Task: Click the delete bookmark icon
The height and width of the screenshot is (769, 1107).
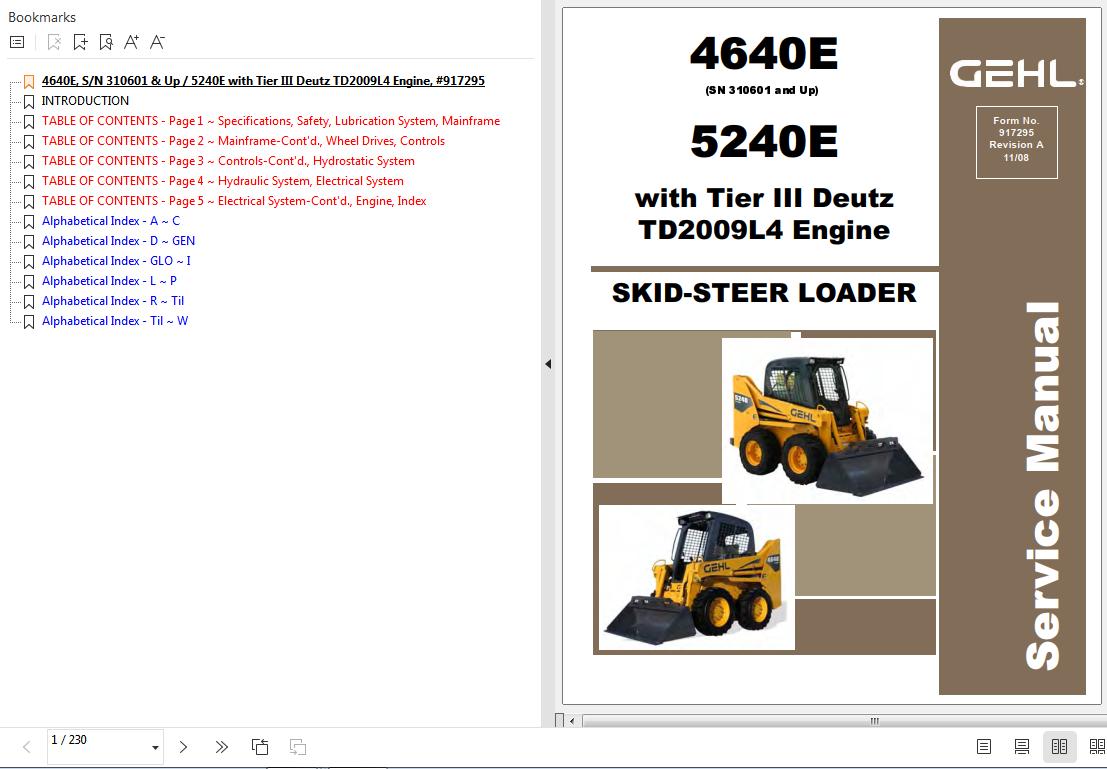Action: [x=54, y=42]
